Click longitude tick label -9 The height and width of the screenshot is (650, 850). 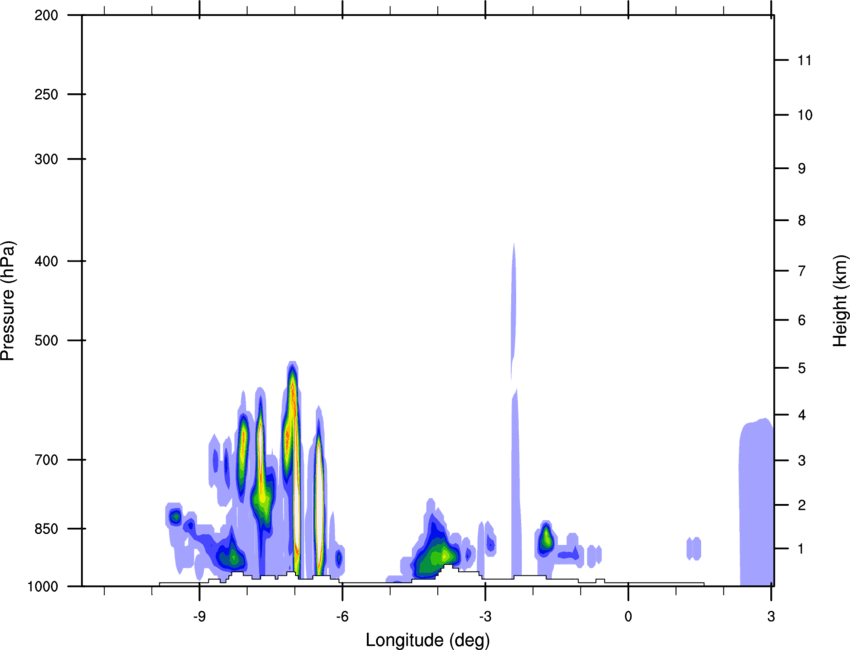click(199, 616)
